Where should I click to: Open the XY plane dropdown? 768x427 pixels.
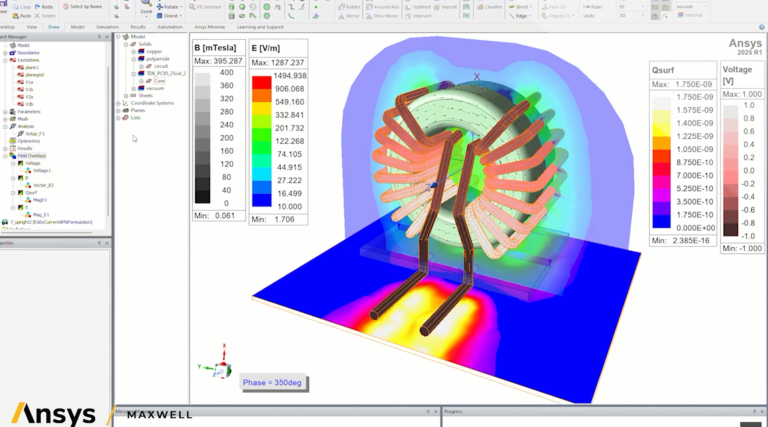coord(631,7)
